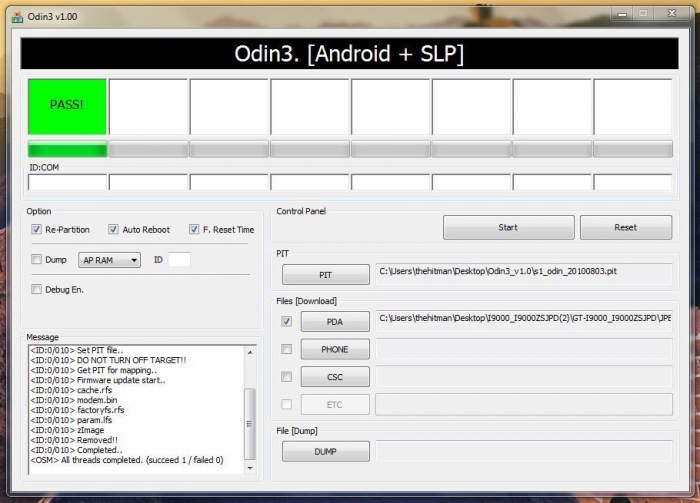
Task: Click the 'Removed!!' log line
Action: (x=74, y=440)
